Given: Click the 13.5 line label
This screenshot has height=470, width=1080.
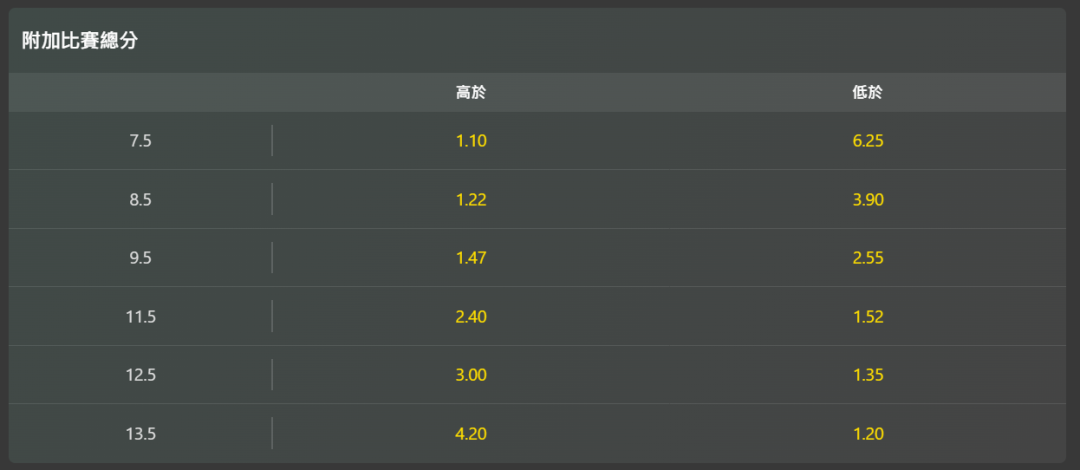Looking at the screenshot, I should 141,434.
